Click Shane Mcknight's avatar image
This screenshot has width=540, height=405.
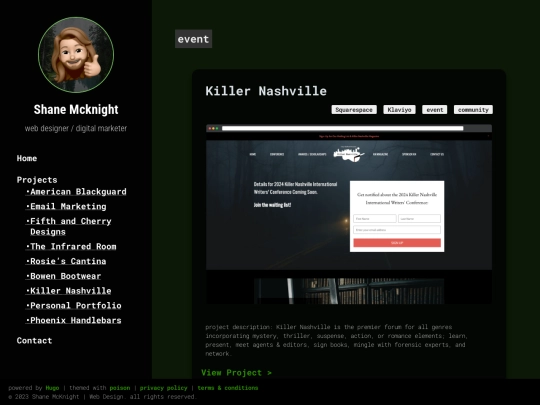76,55
